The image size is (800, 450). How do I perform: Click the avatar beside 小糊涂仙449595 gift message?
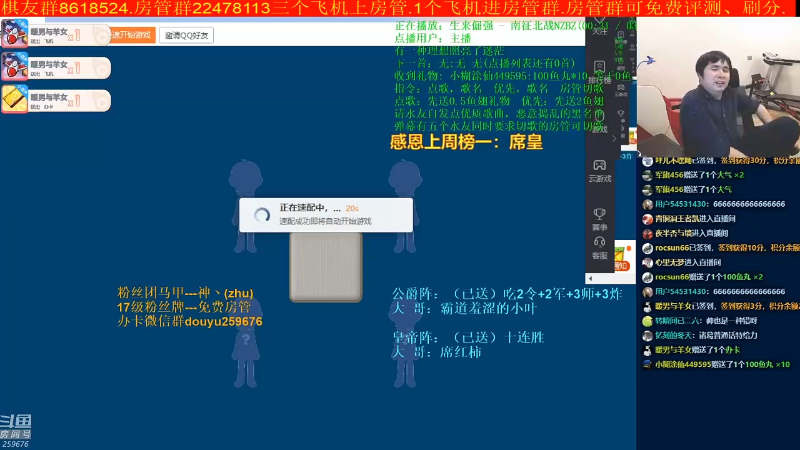click(647, 365)
